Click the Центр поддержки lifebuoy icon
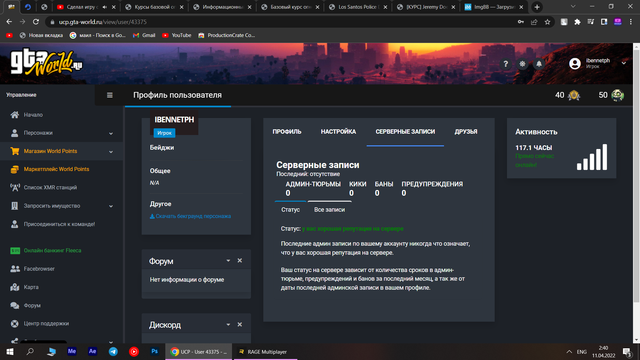Image resolution: width=640 pixels, height=360 pixels. (x=15, y=324)
